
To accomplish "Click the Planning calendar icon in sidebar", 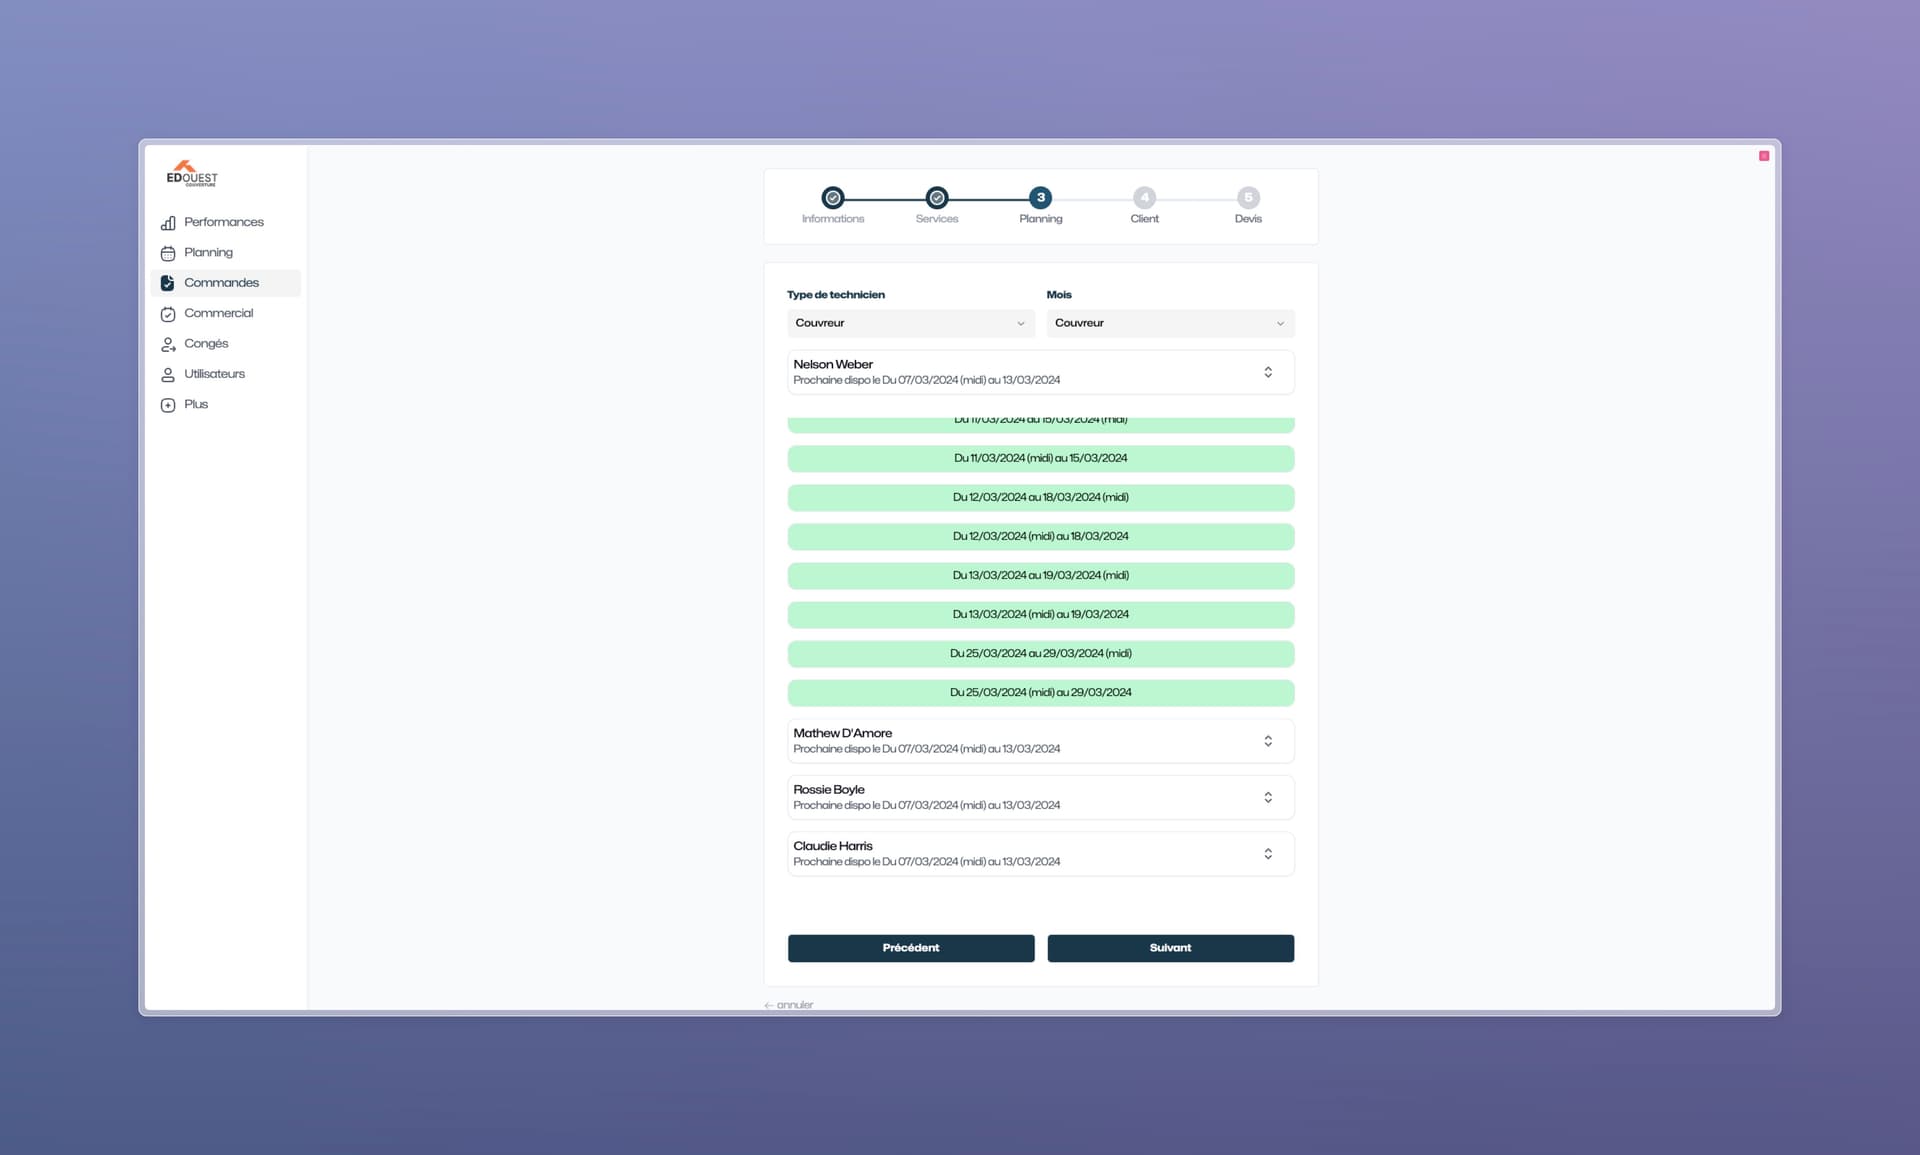I will coord(168,253).
